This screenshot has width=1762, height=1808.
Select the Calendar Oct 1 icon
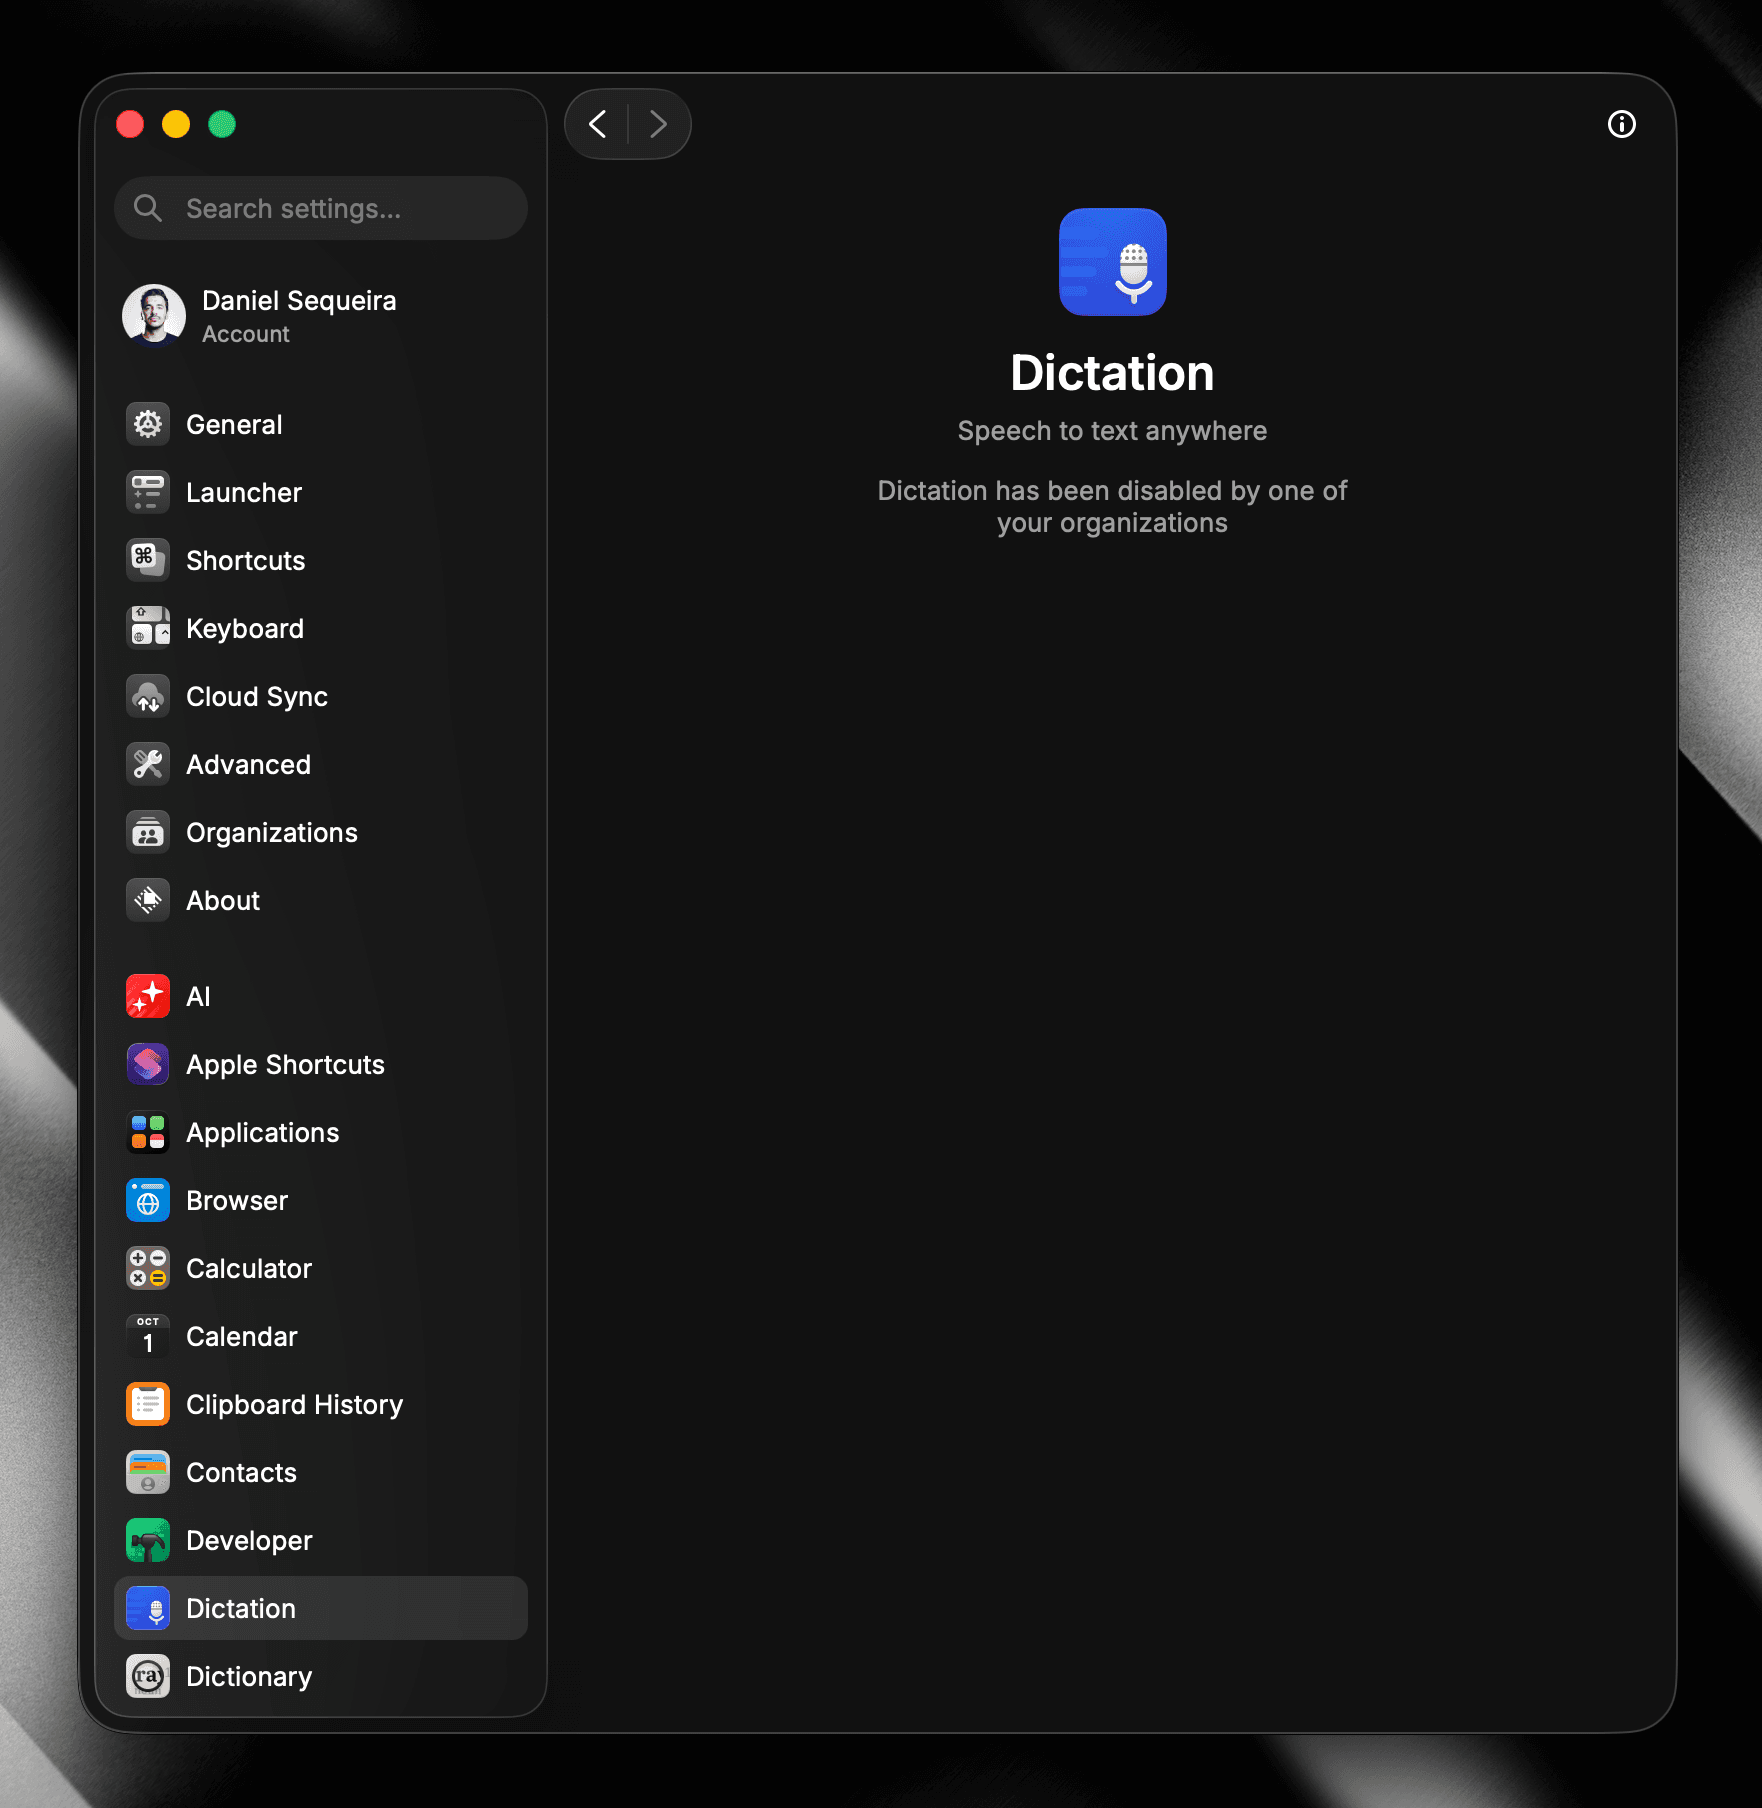pos(148,1337)
